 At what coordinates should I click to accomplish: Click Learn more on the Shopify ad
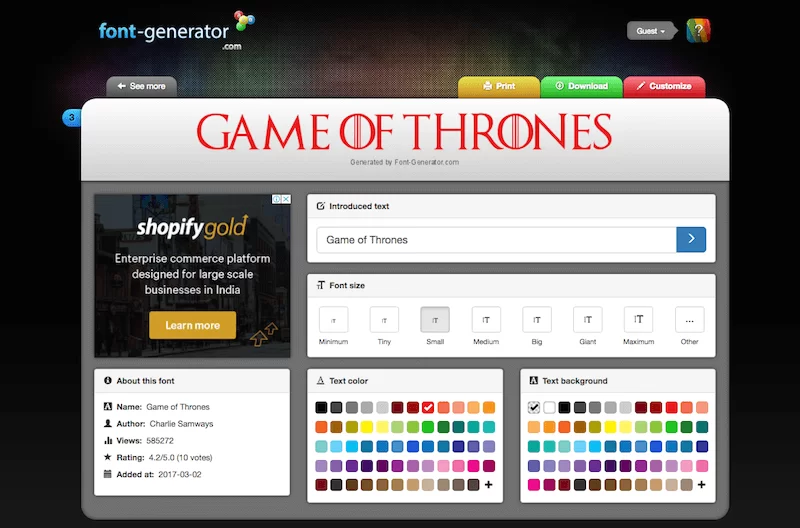[x=192, y=325]
